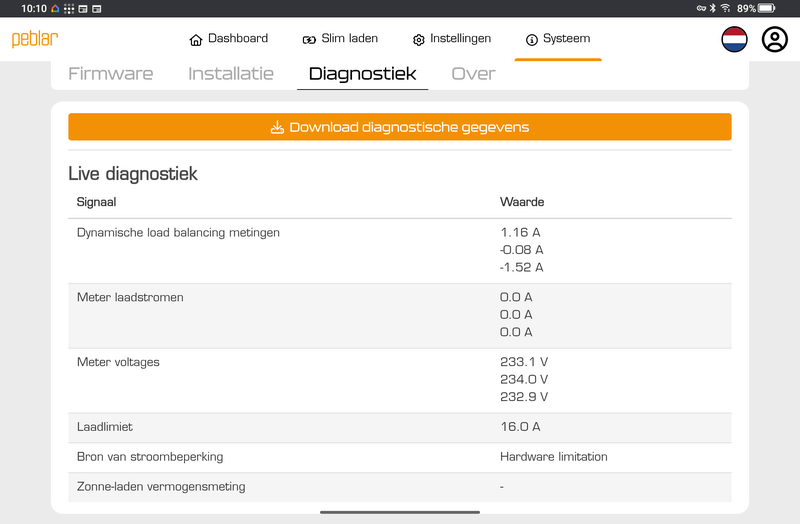
Task: Select the Laadlimiet label
Action: [x=105, y=427]
